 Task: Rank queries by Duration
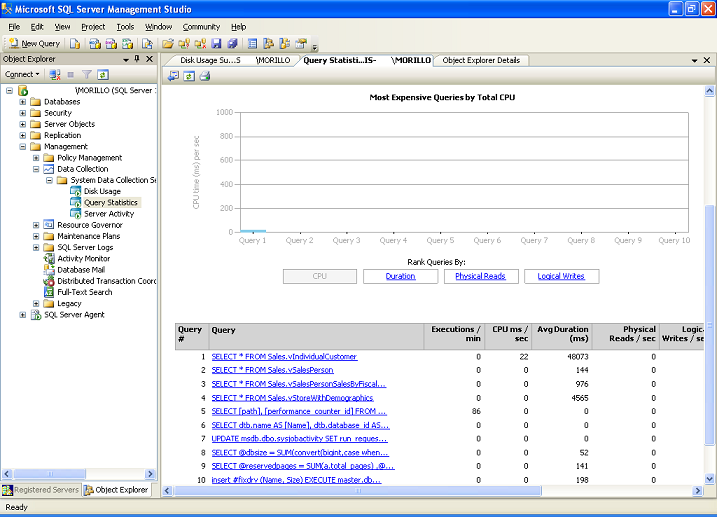400,276
